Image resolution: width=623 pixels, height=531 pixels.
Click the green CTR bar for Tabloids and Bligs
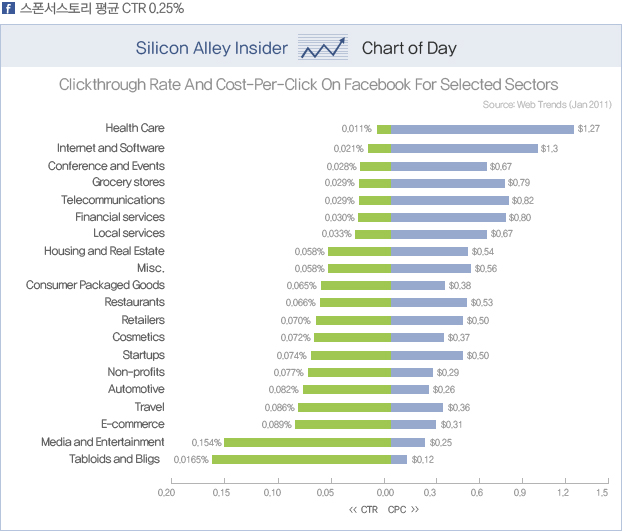[301, 459]
